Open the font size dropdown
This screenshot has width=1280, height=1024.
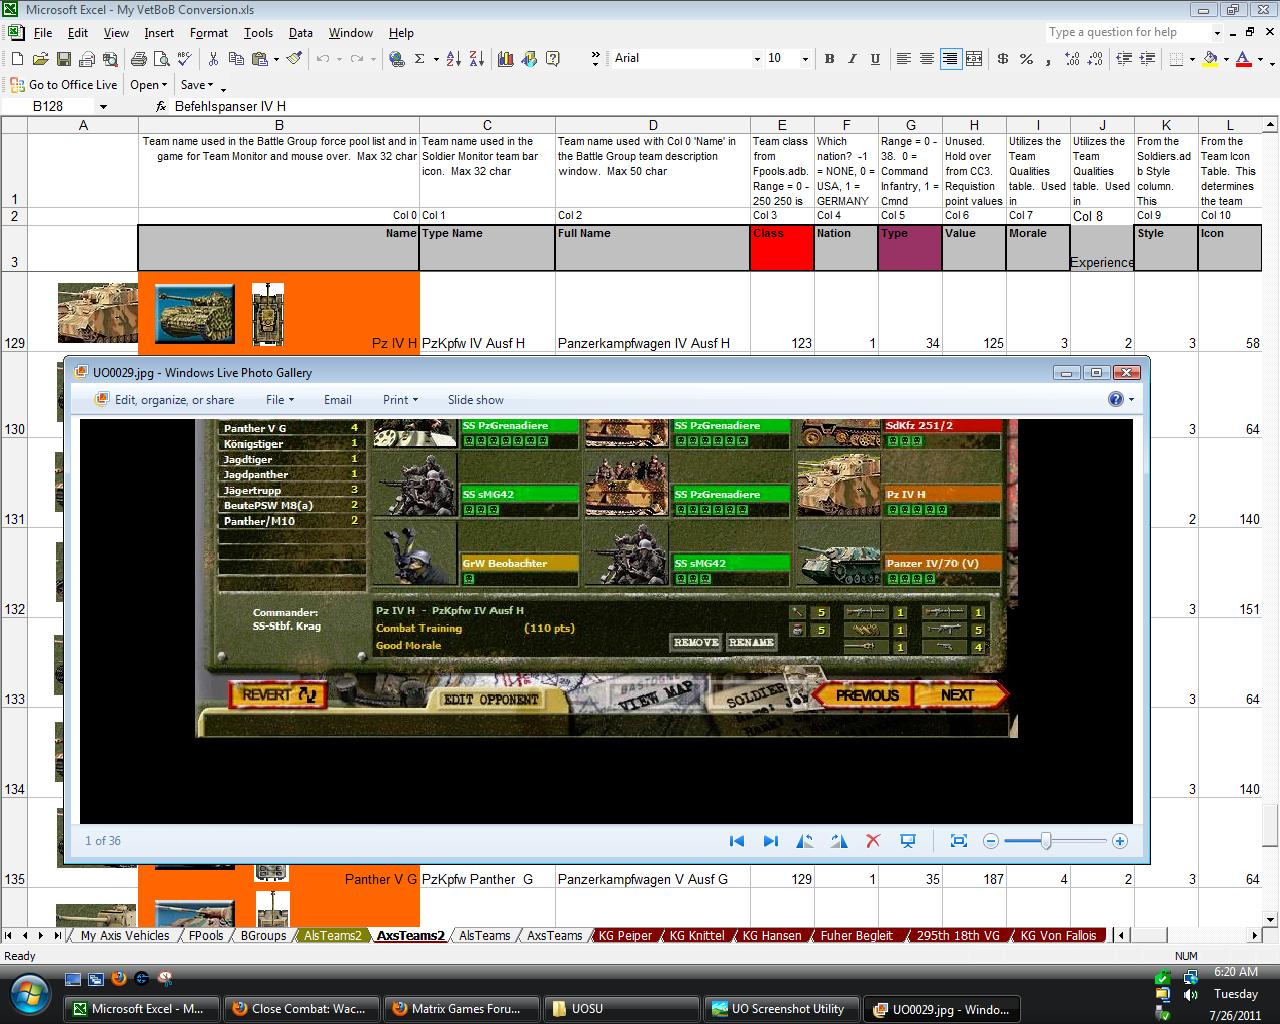[805, 59]
